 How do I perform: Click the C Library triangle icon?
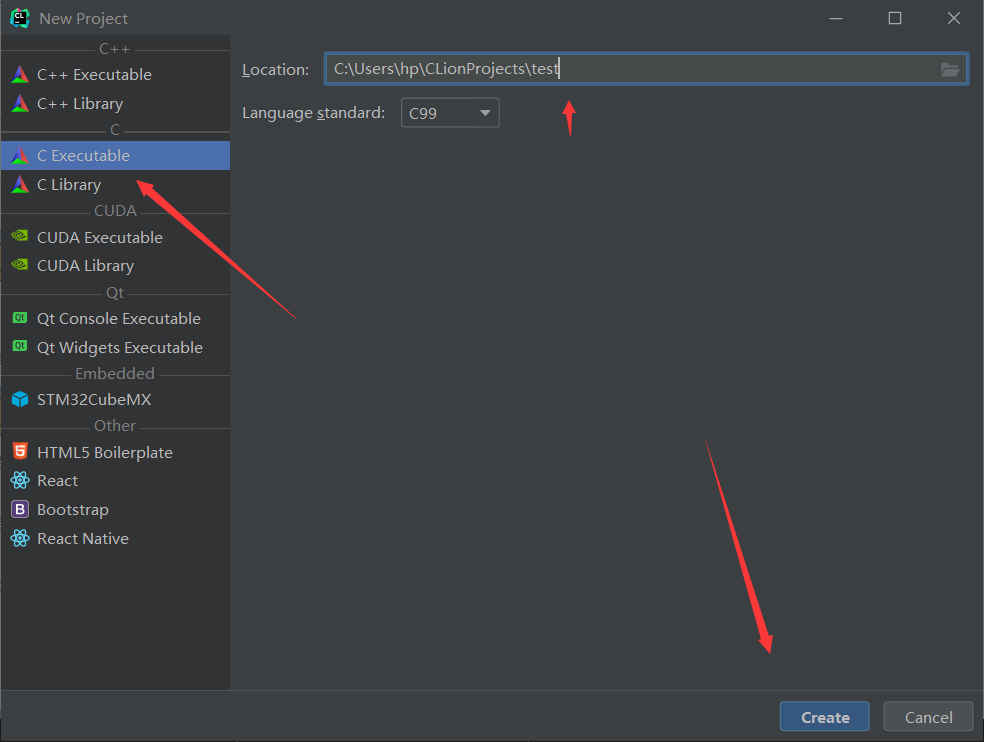point(20,185)
